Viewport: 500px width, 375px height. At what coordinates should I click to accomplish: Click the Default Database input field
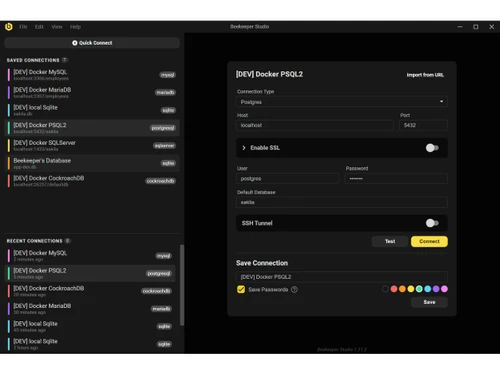pyautogui.click(x=342, y=202)
